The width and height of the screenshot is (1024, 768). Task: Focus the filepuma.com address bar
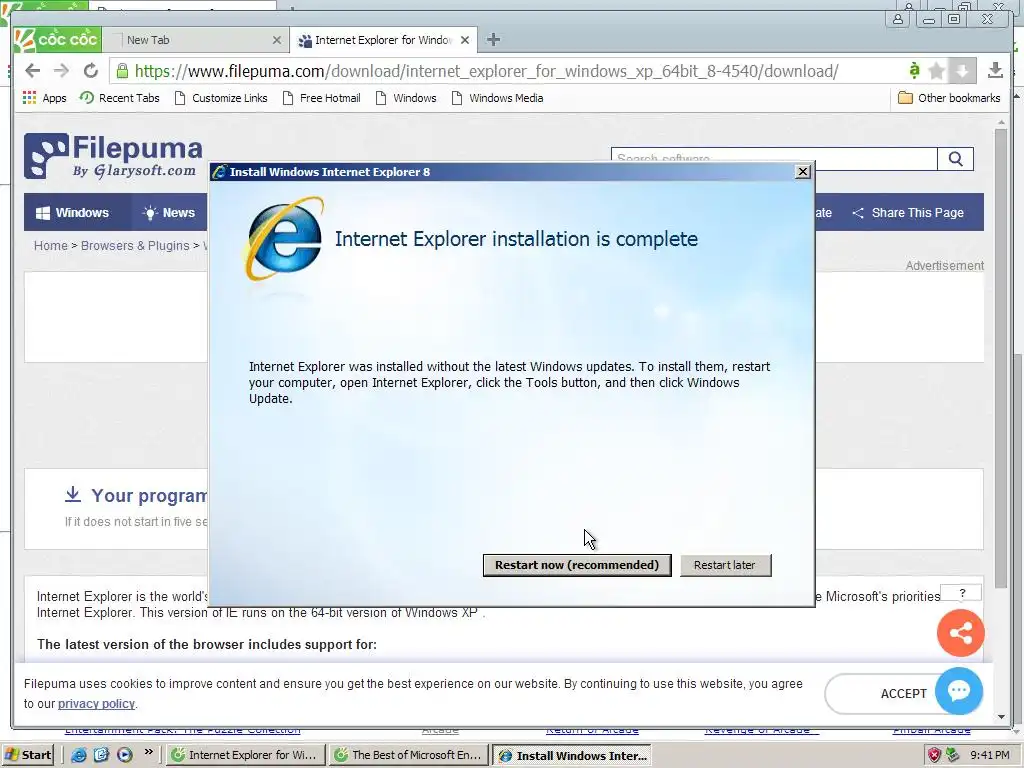point(487,71)
